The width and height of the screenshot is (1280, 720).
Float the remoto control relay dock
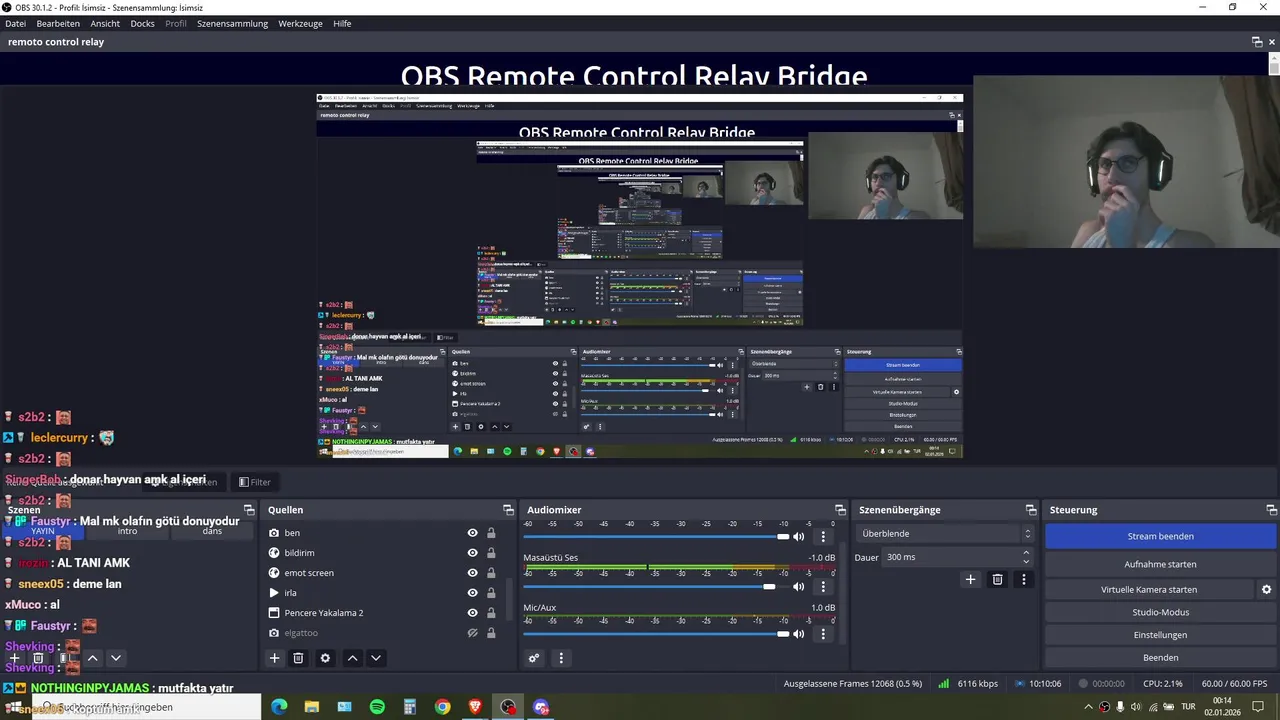pos(1257,42)
